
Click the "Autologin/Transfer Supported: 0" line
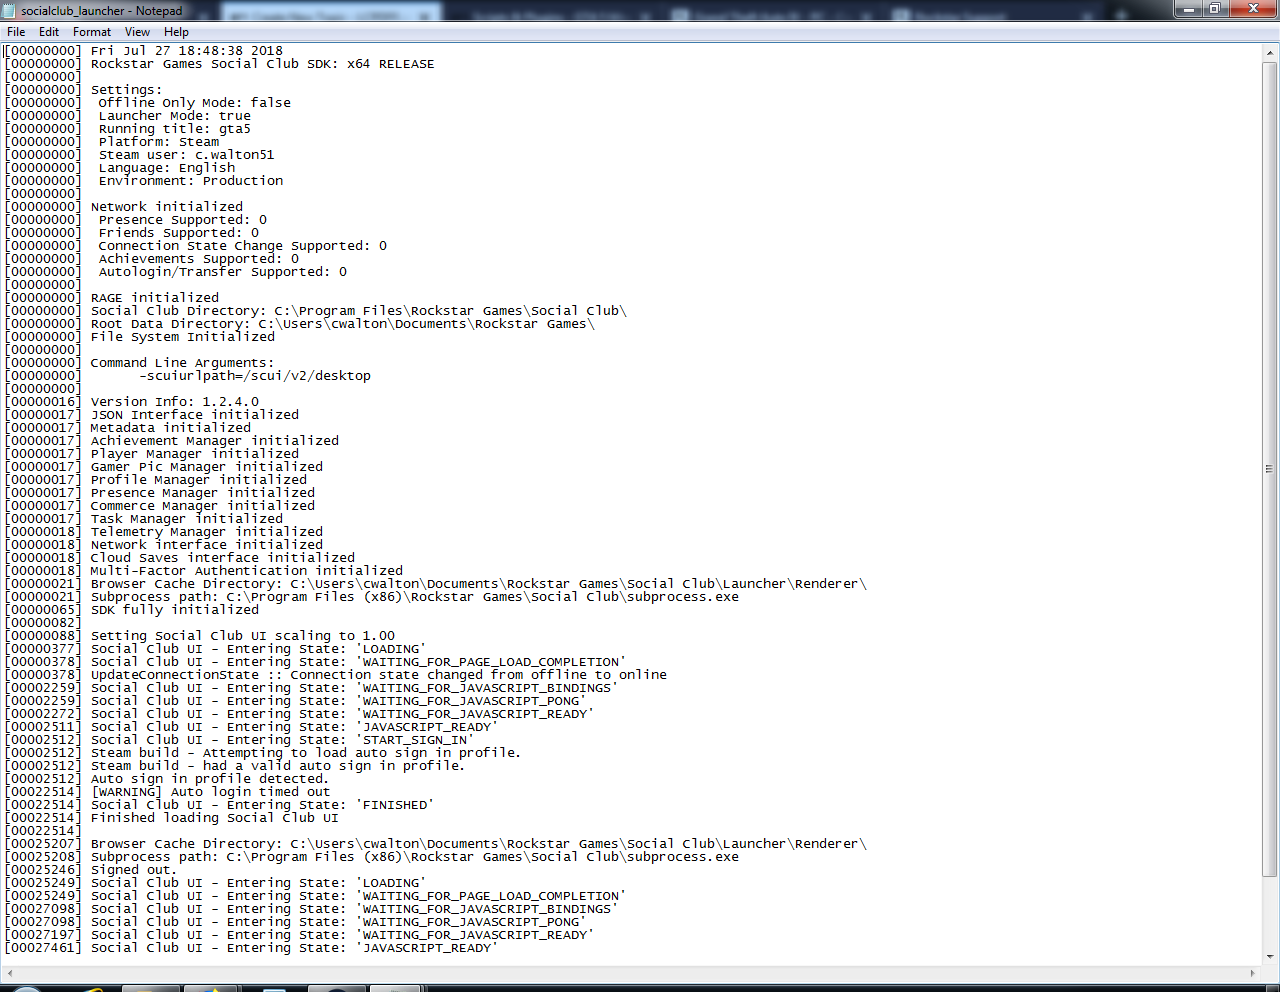(x=223, y=272)
